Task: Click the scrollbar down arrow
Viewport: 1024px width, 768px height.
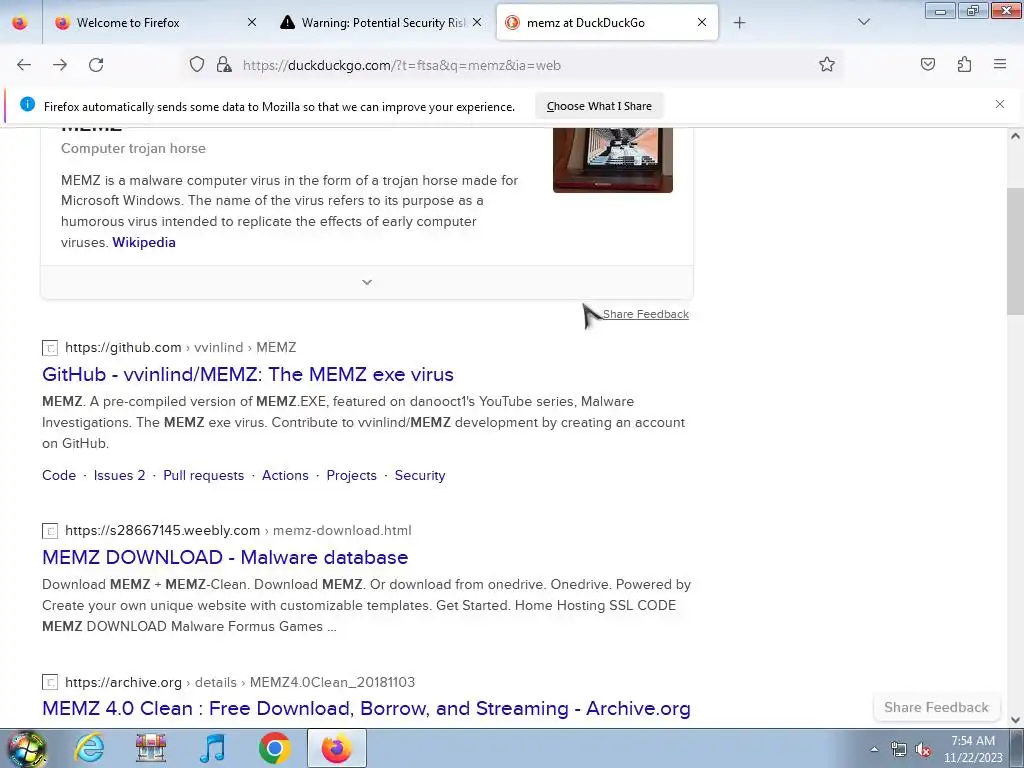Action: click(1015, 720)
